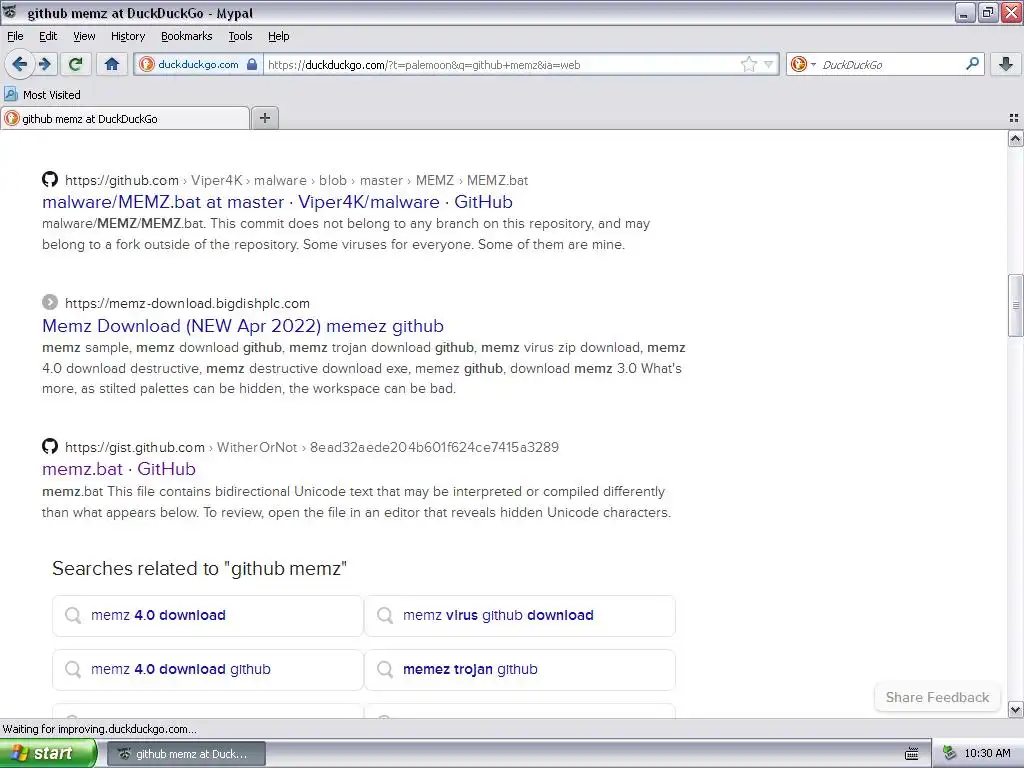The height and width of the screenshot is (768, 1024).
Task: Click in the DuckDuckGo search box
Action: [x=891, y=65]
